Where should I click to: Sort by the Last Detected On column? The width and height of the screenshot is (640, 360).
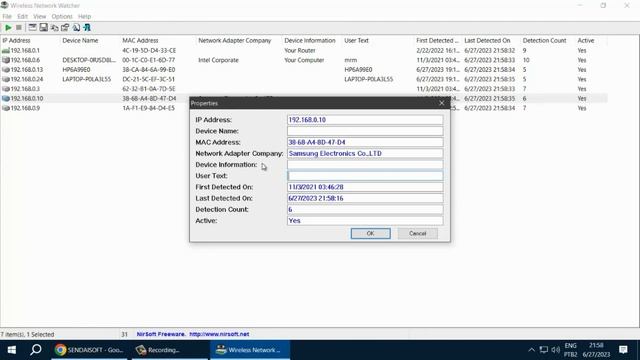[x=491, y=40]
